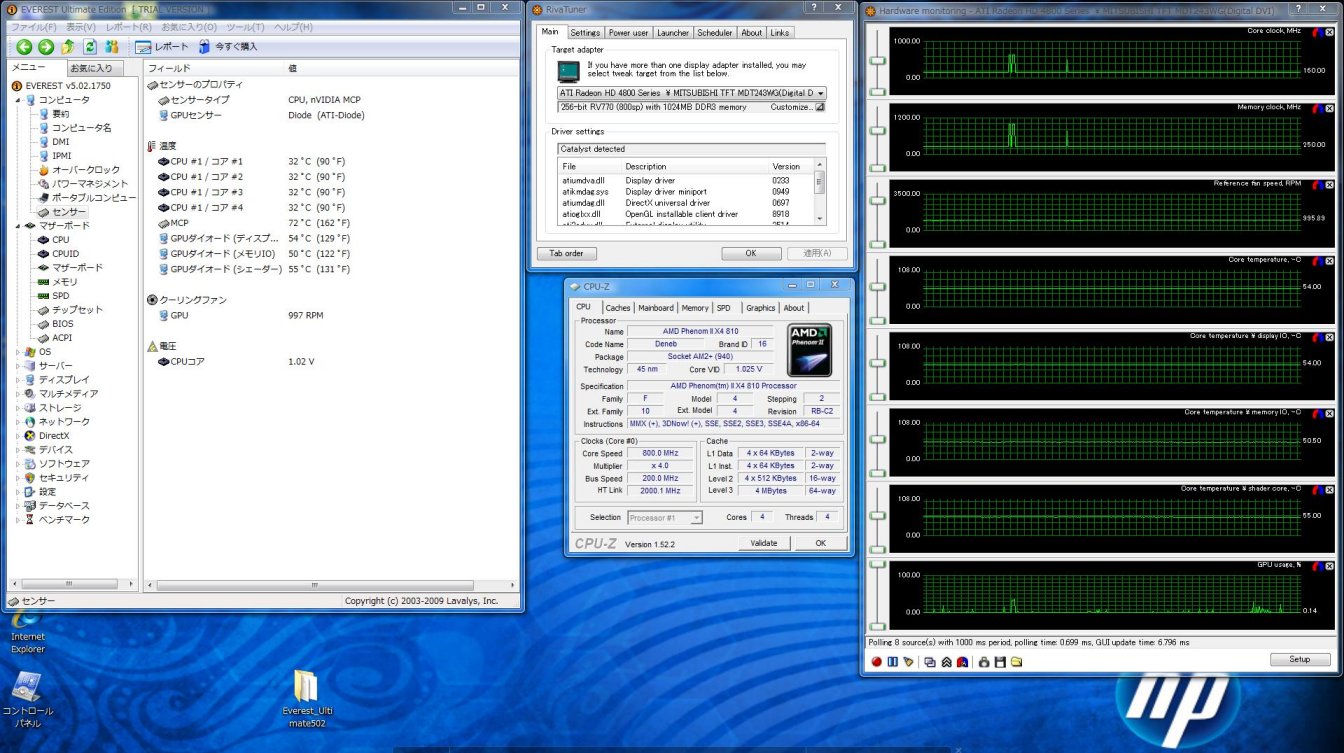Click the upper slider handle beside Core clock graph
The image size is (1344, 753).
878,60
